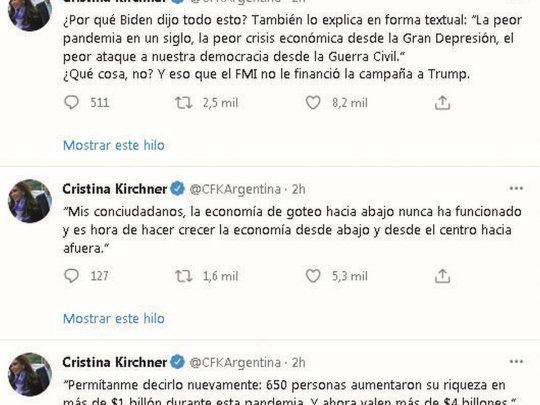The height and width of the screenshot is (405, 540).
Task: Retweet the tweet with 2,5 mil retweets
Action: coord(183,103)
